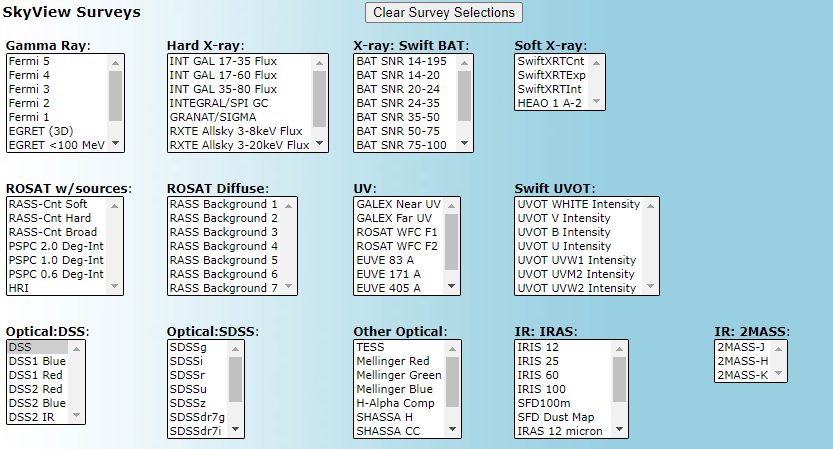Pick BAT SNR 14-195 option

click(x=405, y=61)
